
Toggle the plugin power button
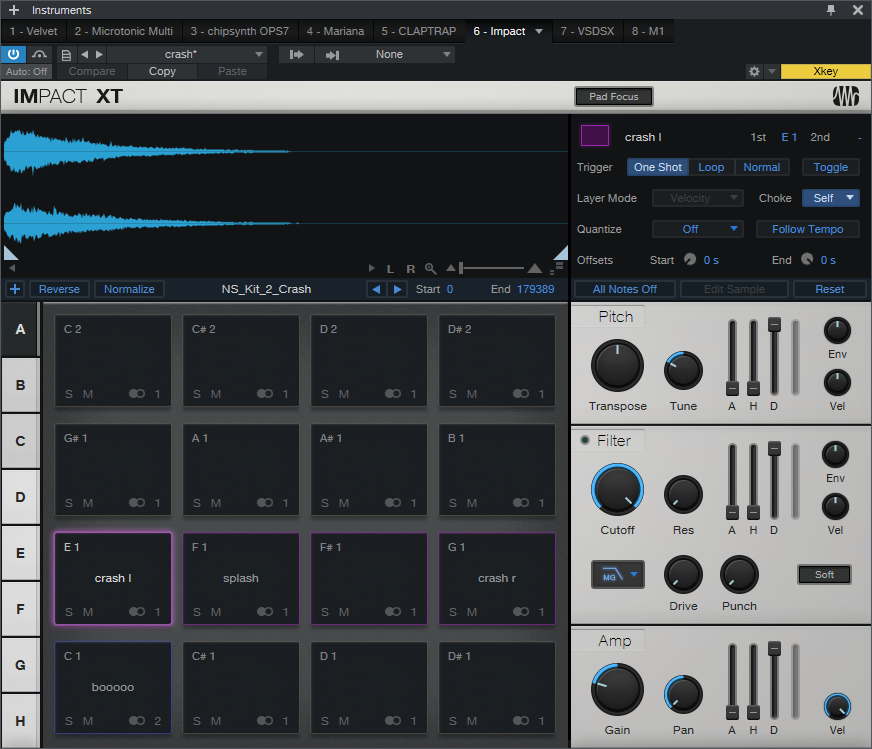click(x=14, y=54)
